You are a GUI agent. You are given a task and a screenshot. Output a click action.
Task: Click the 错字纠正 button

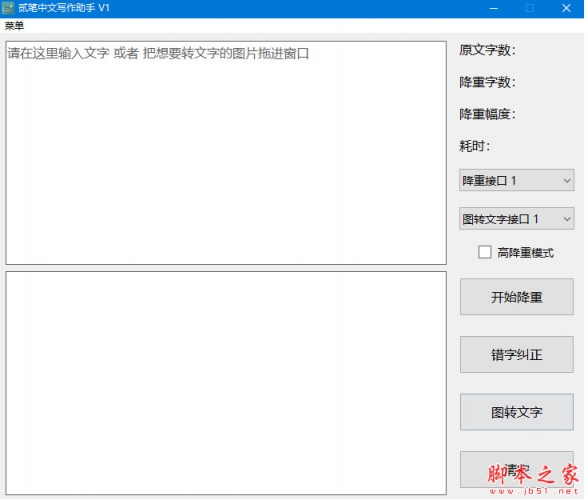pos(516,354)
